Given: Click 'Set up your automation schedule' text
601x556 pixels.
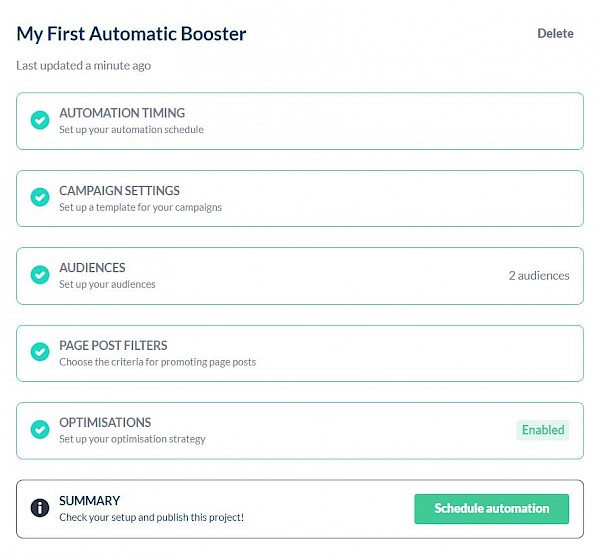Looking at the screenshot, I should click(x=131, y=130).
